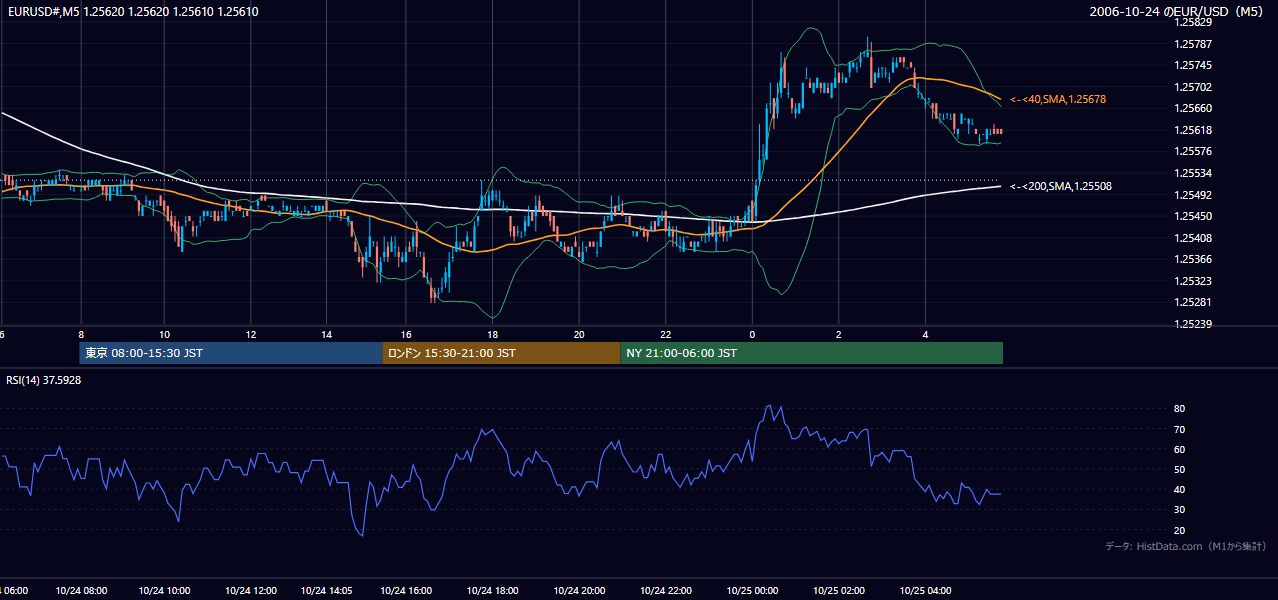
Task: Click the RSI(14) 37.5928 indicator label
Action: point(44,380)
